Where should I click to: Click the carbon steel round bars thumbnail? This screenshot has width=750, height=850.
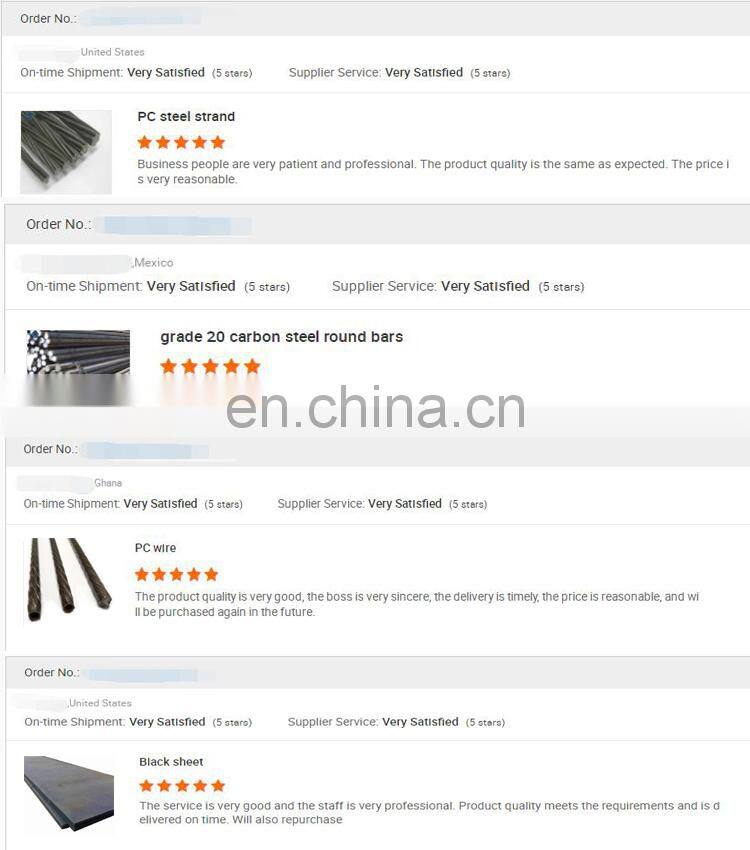click(79, 367)
